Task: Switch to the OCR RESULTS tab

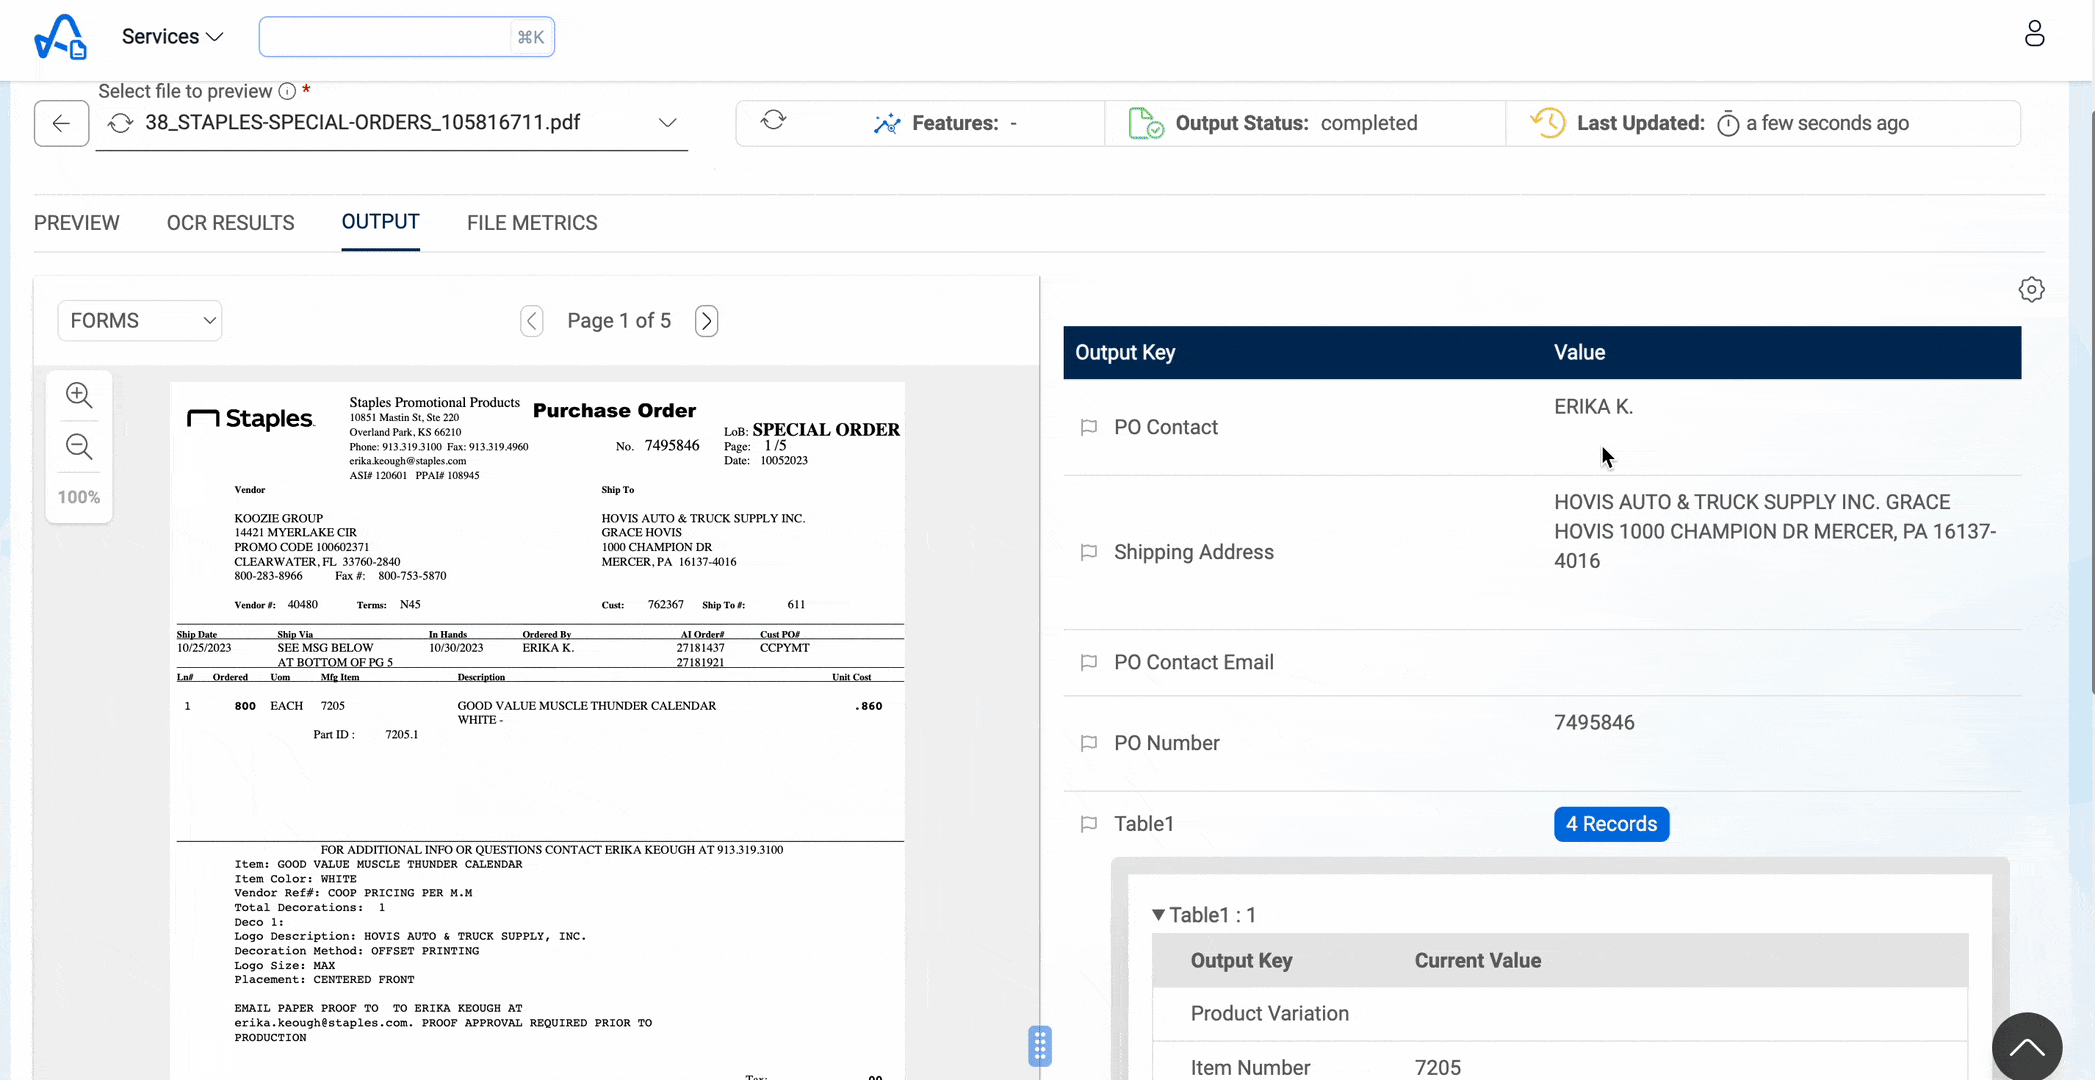Action: click(231, 223)
